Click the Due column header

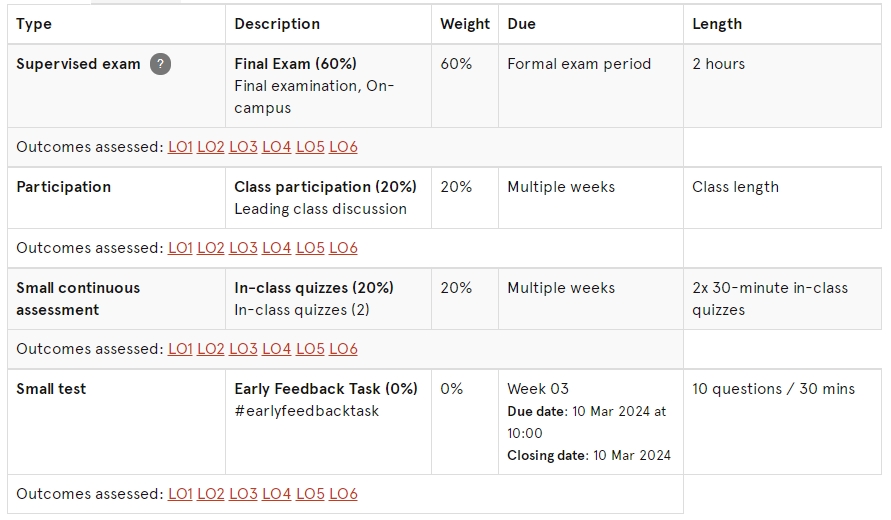[522, 24]
